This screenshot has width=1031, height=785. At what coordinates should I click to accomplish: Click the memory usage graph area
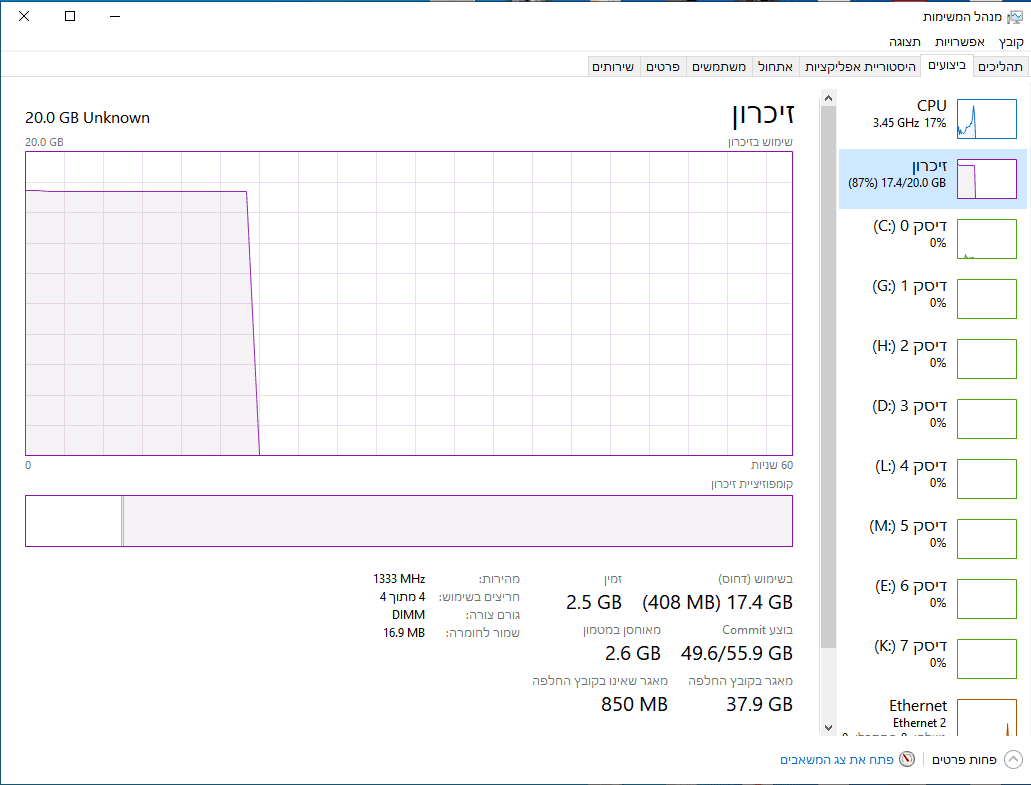(409, 303)
